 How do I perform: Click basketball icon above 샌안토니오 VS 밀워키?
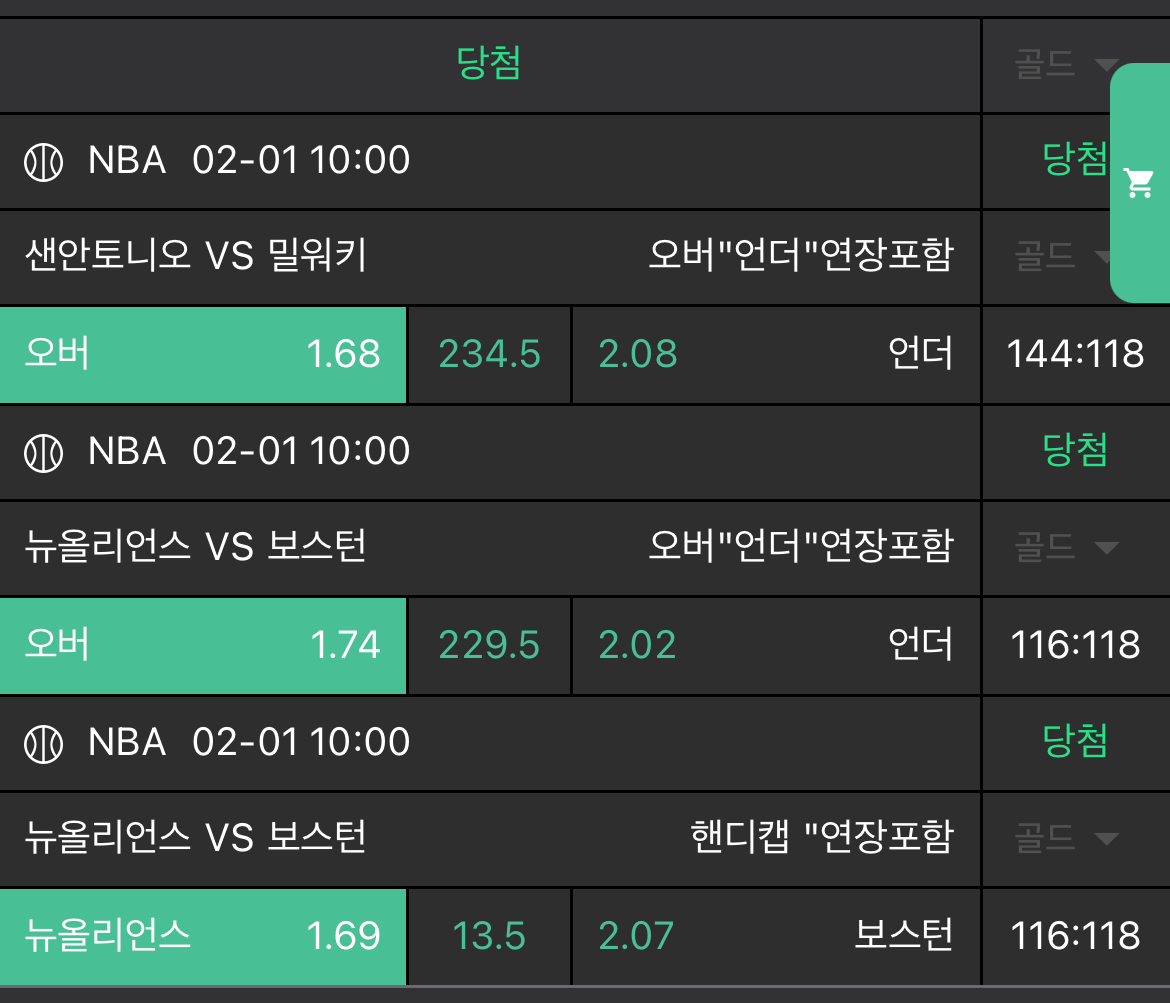pyautogui.click(x=43, y=161)
